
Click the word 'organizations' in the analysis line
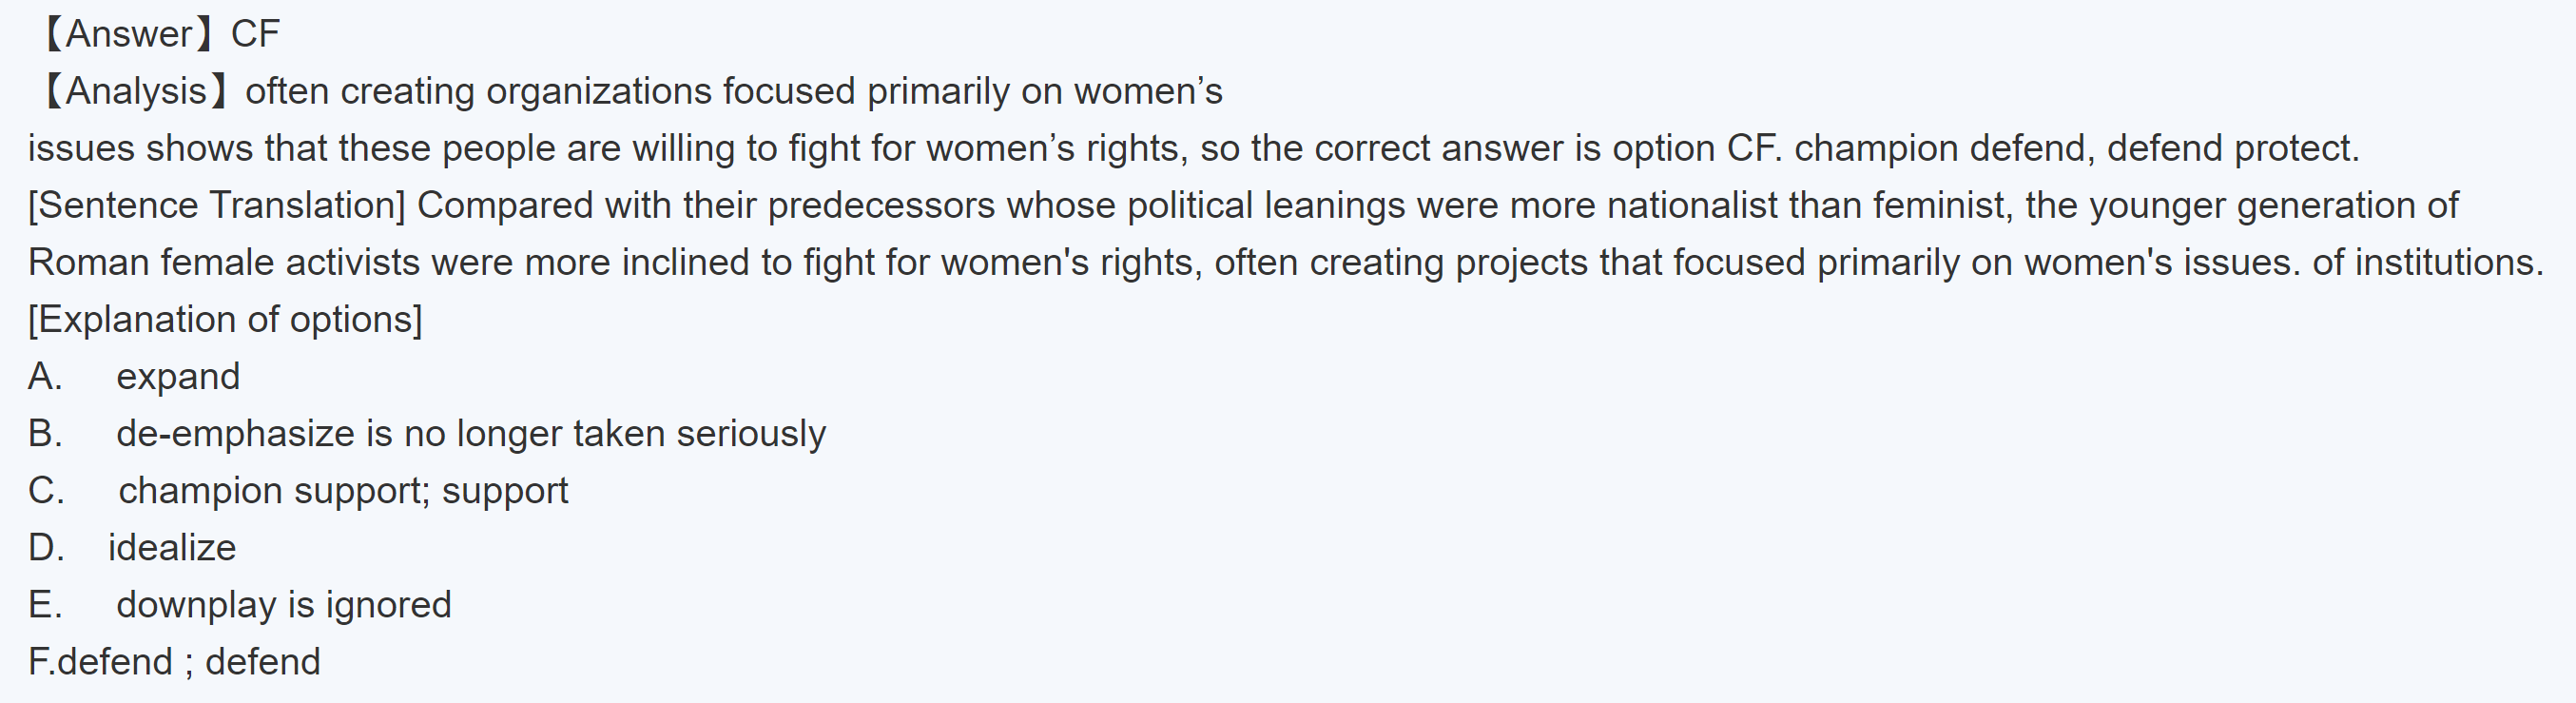[x=598, y=91]
